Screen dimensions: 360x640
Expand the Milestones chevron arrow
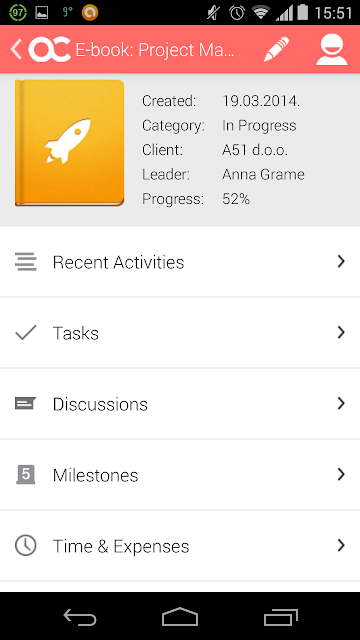(341, 474)
